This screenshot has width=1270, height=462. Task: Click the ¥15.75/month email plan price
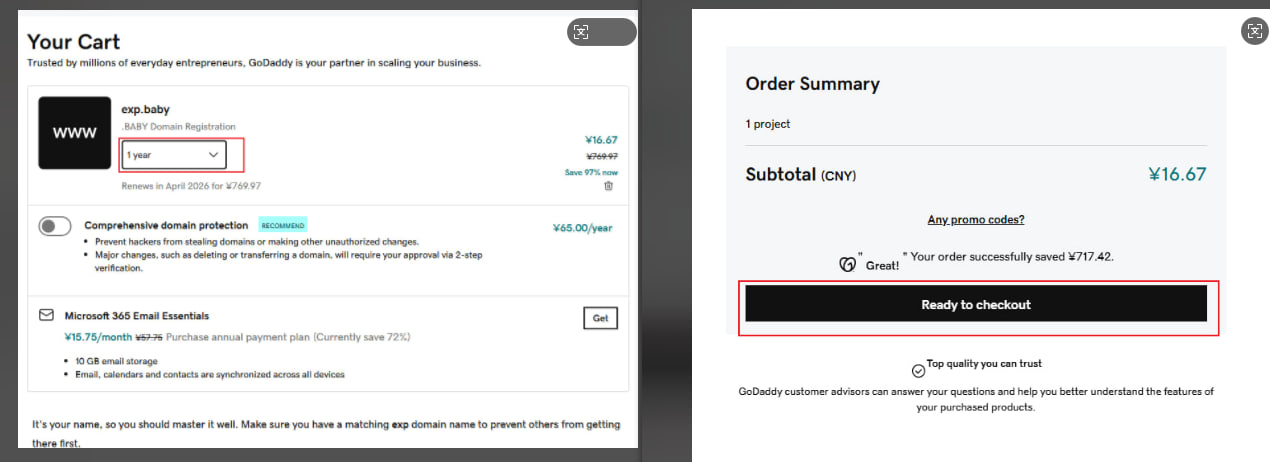(98, 337)
